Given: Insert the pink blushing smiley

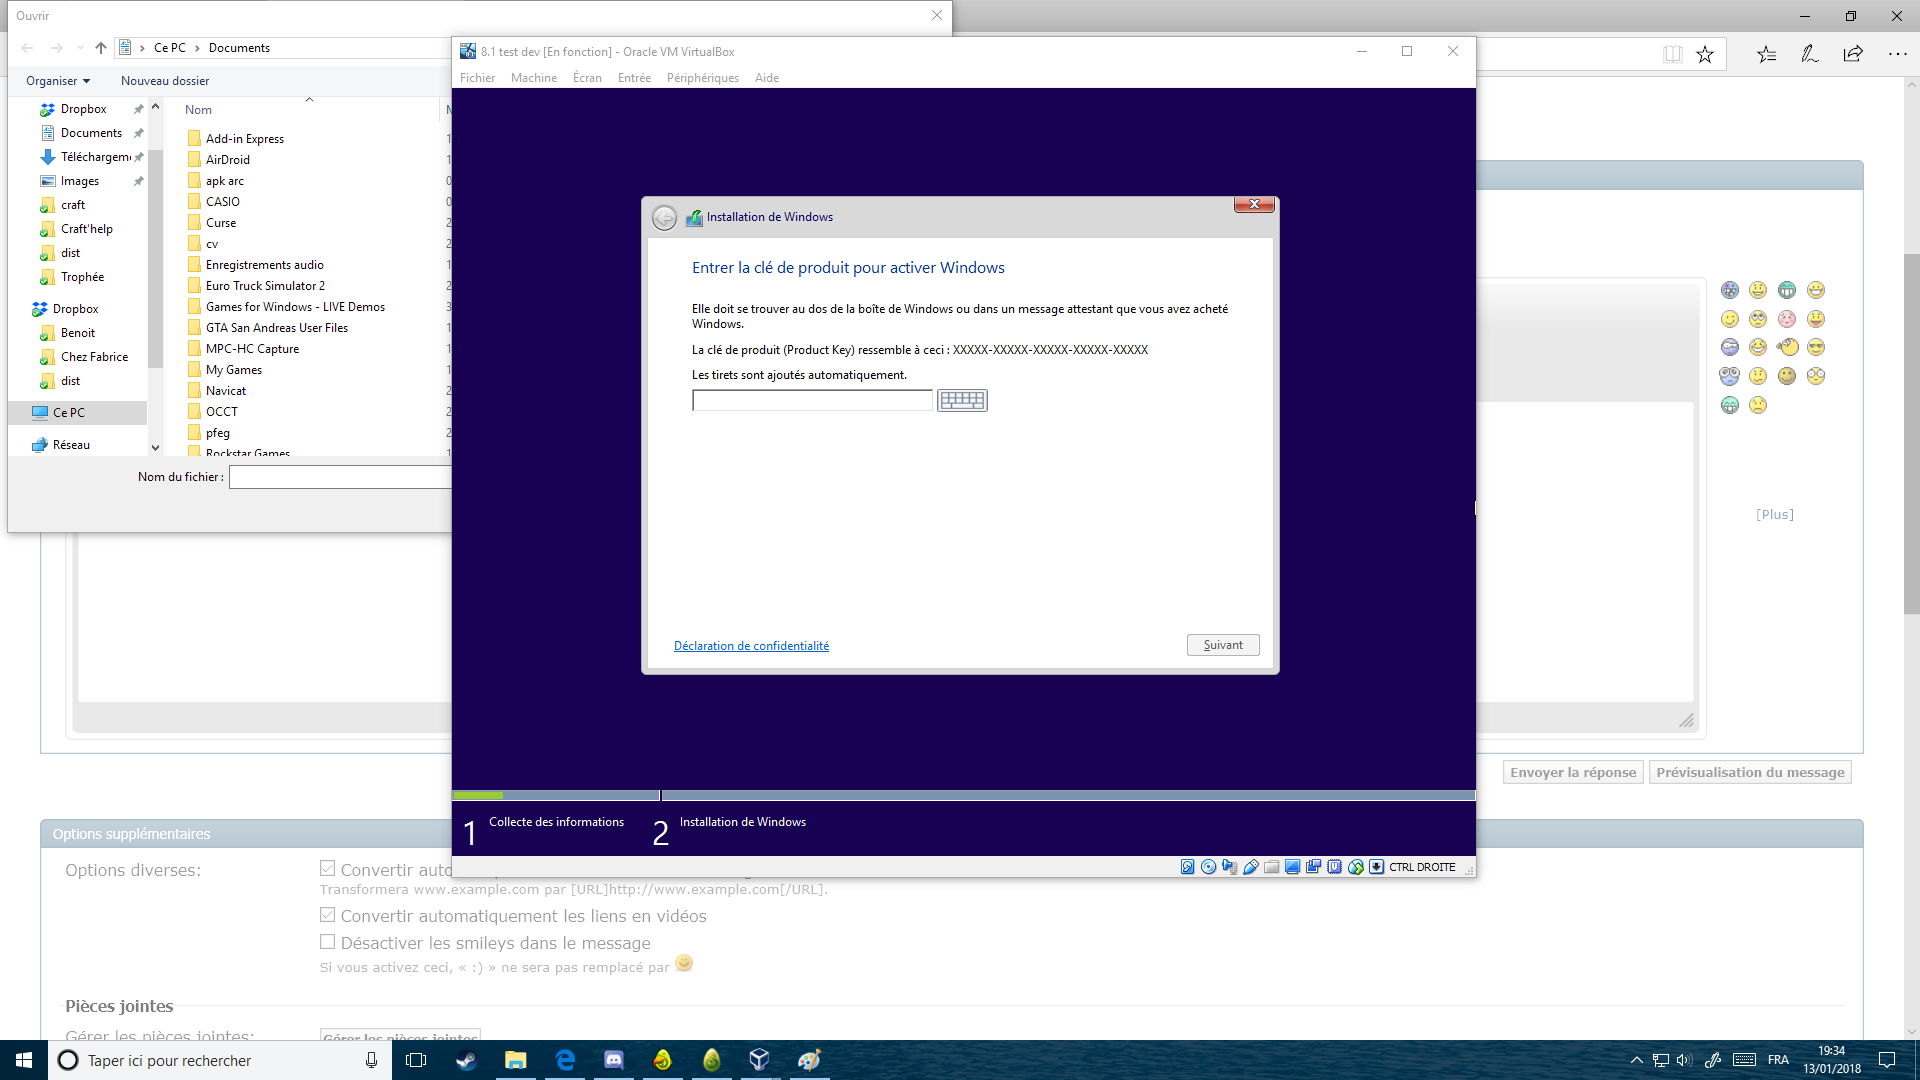Looking at the screenshot, I should pyautogui.click(x=1787, y=319).
